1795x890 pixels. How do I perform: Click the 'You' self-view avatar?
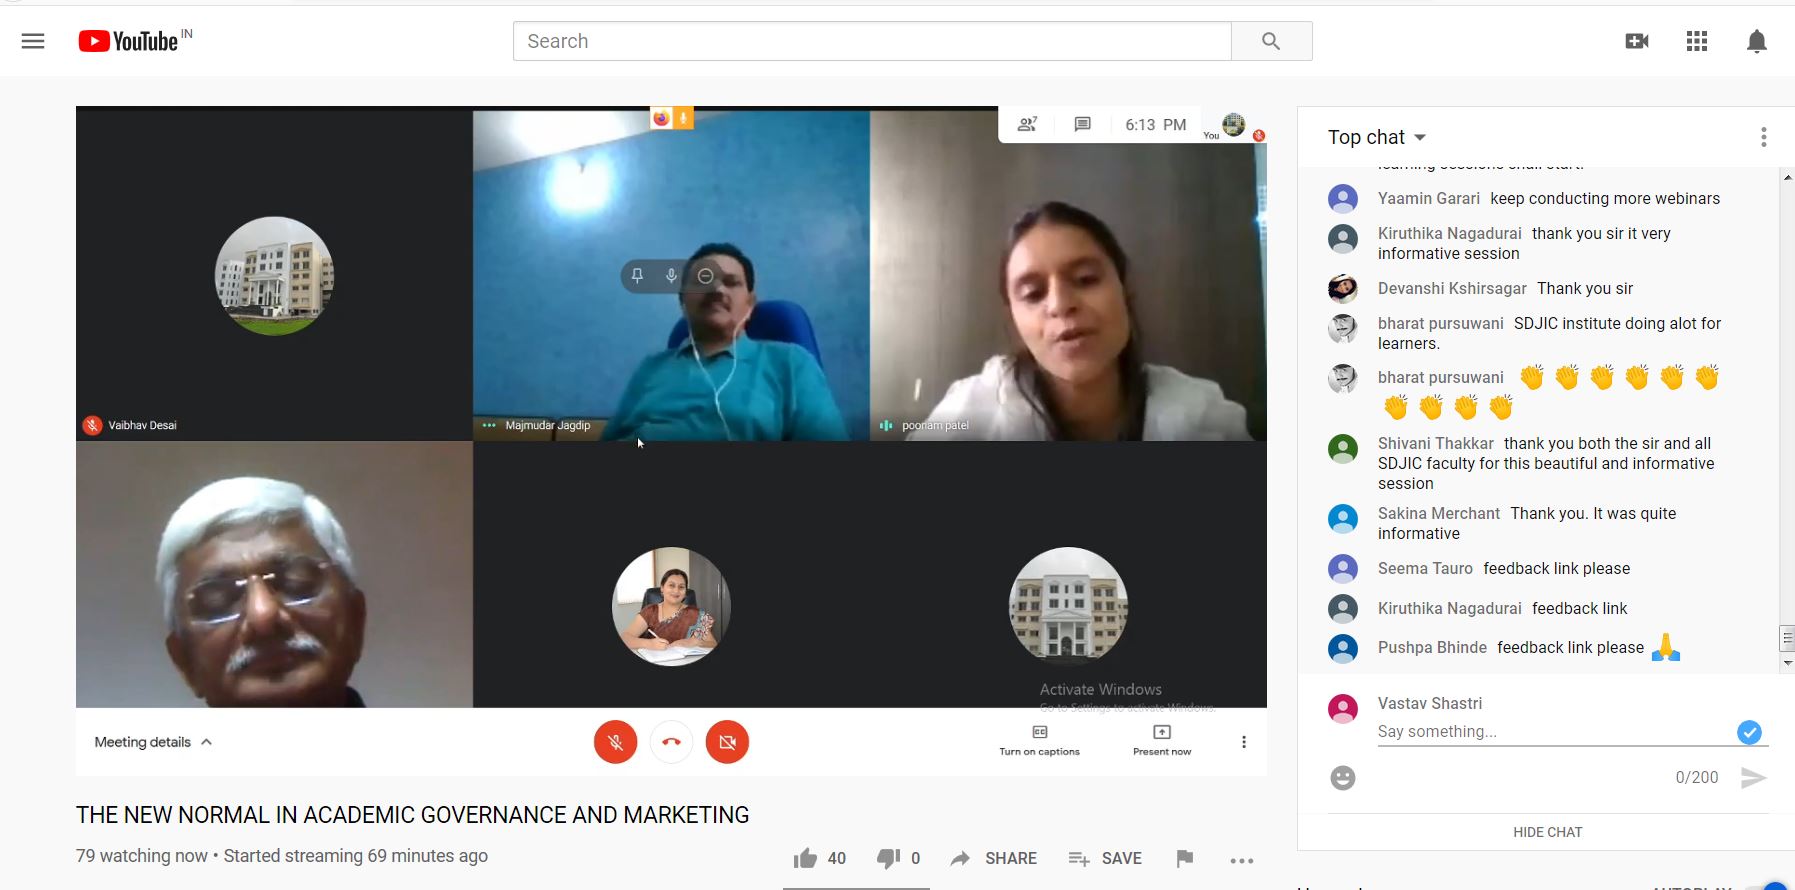[1234, 125]
